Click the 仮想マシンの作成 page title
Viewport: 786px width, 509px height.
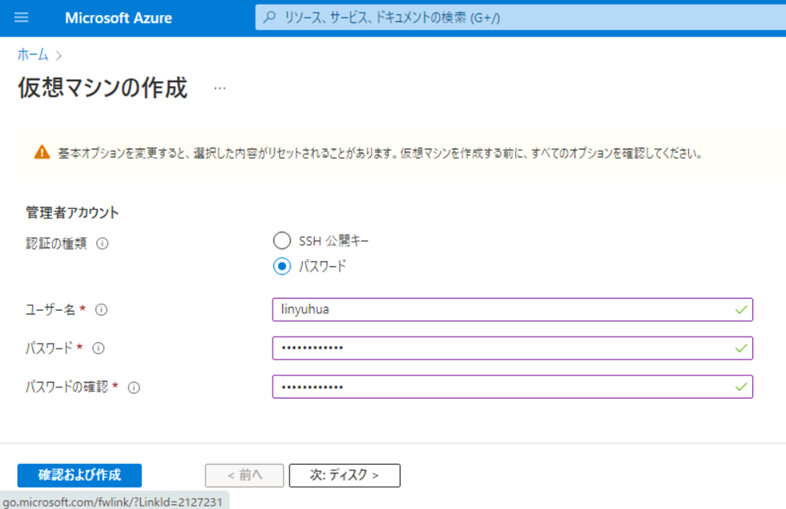click(x=103, y=88)
